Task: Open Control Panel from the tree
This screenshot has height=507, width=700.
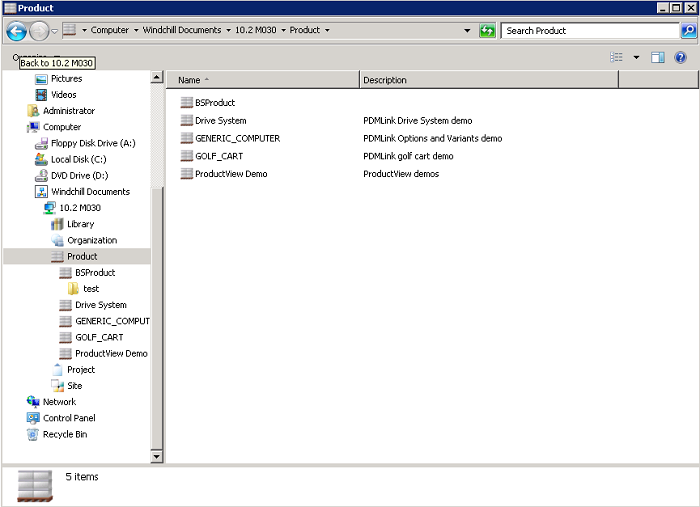Action: [x=69, y=418]
